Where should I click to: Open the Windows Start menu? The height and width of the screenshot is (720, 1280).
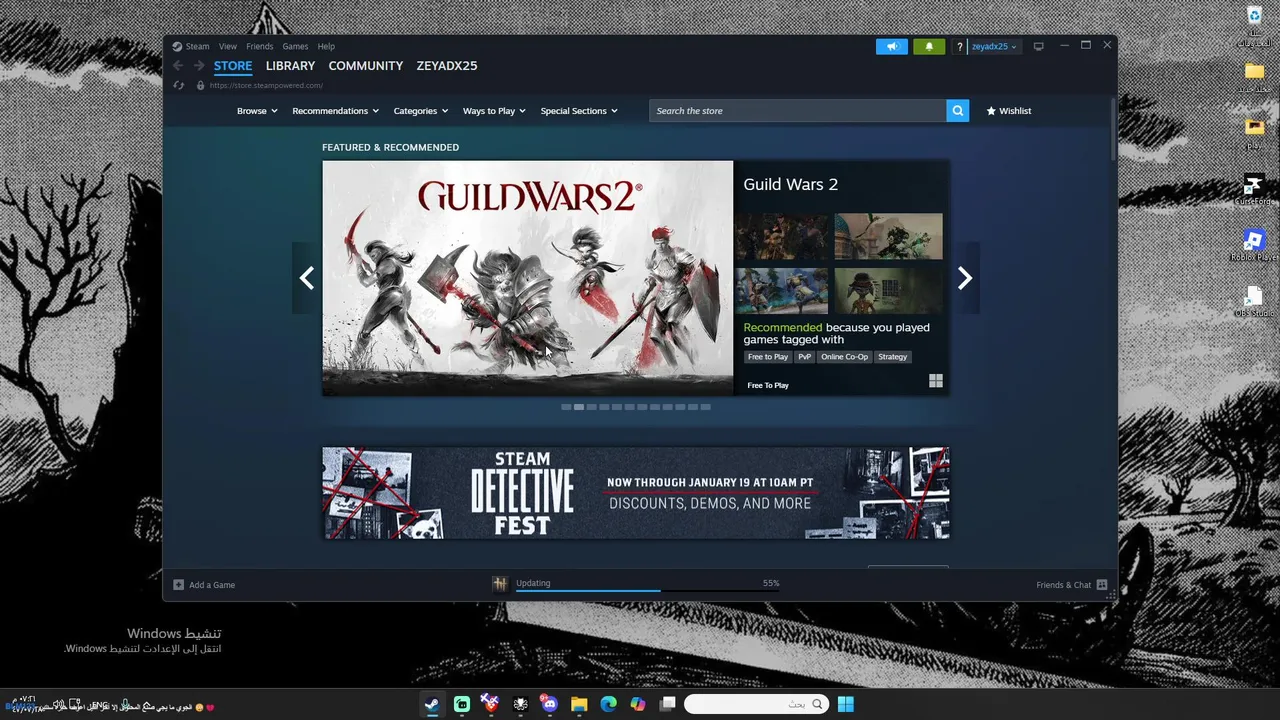tap(846, 704)
